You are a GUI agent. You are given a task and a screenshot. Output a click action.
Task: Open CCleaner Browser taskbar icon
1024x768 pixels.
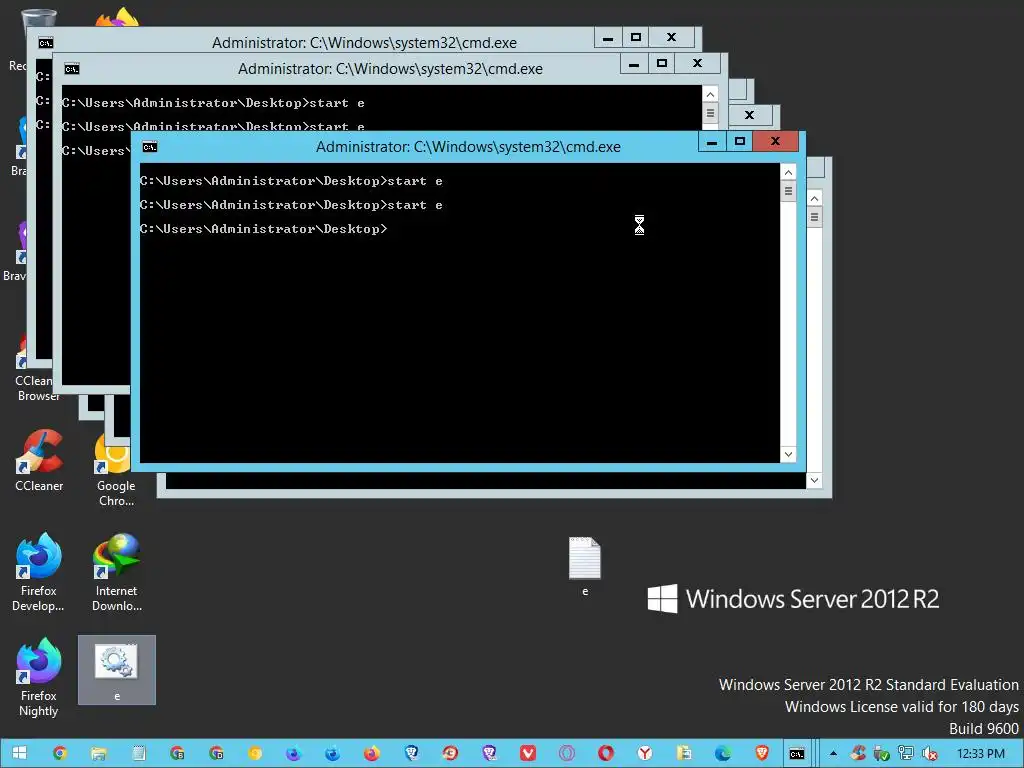450,754
